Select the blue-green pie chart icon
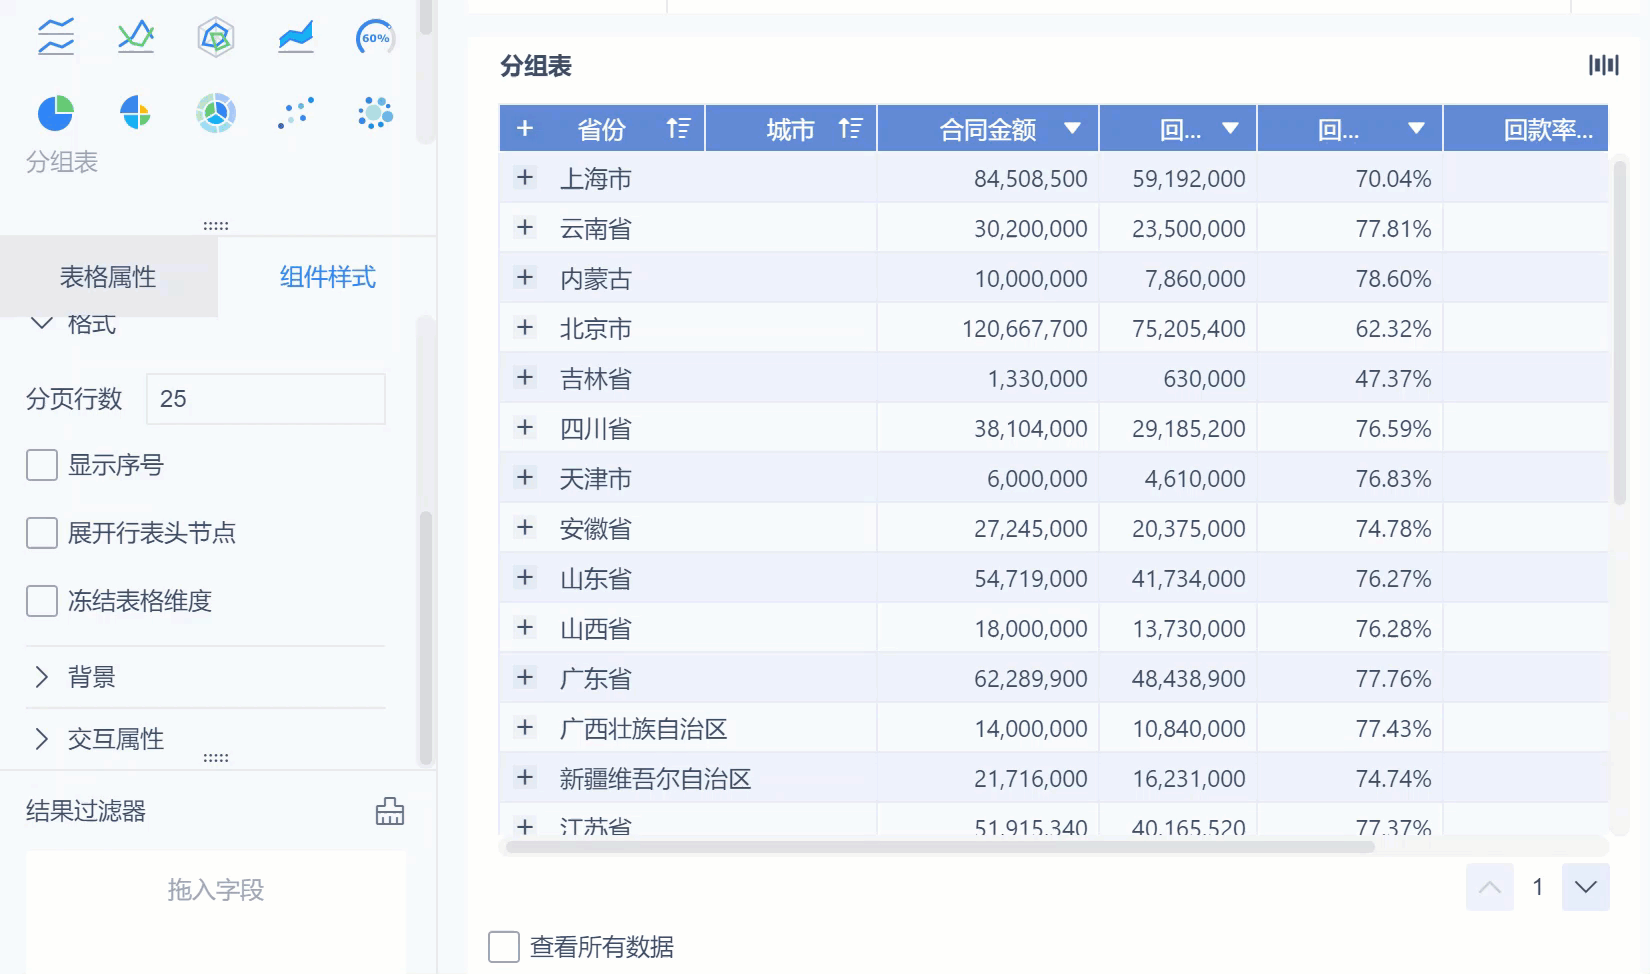Image resolution: width=1650 pixels, height=974 pixels. click(56, 113)
